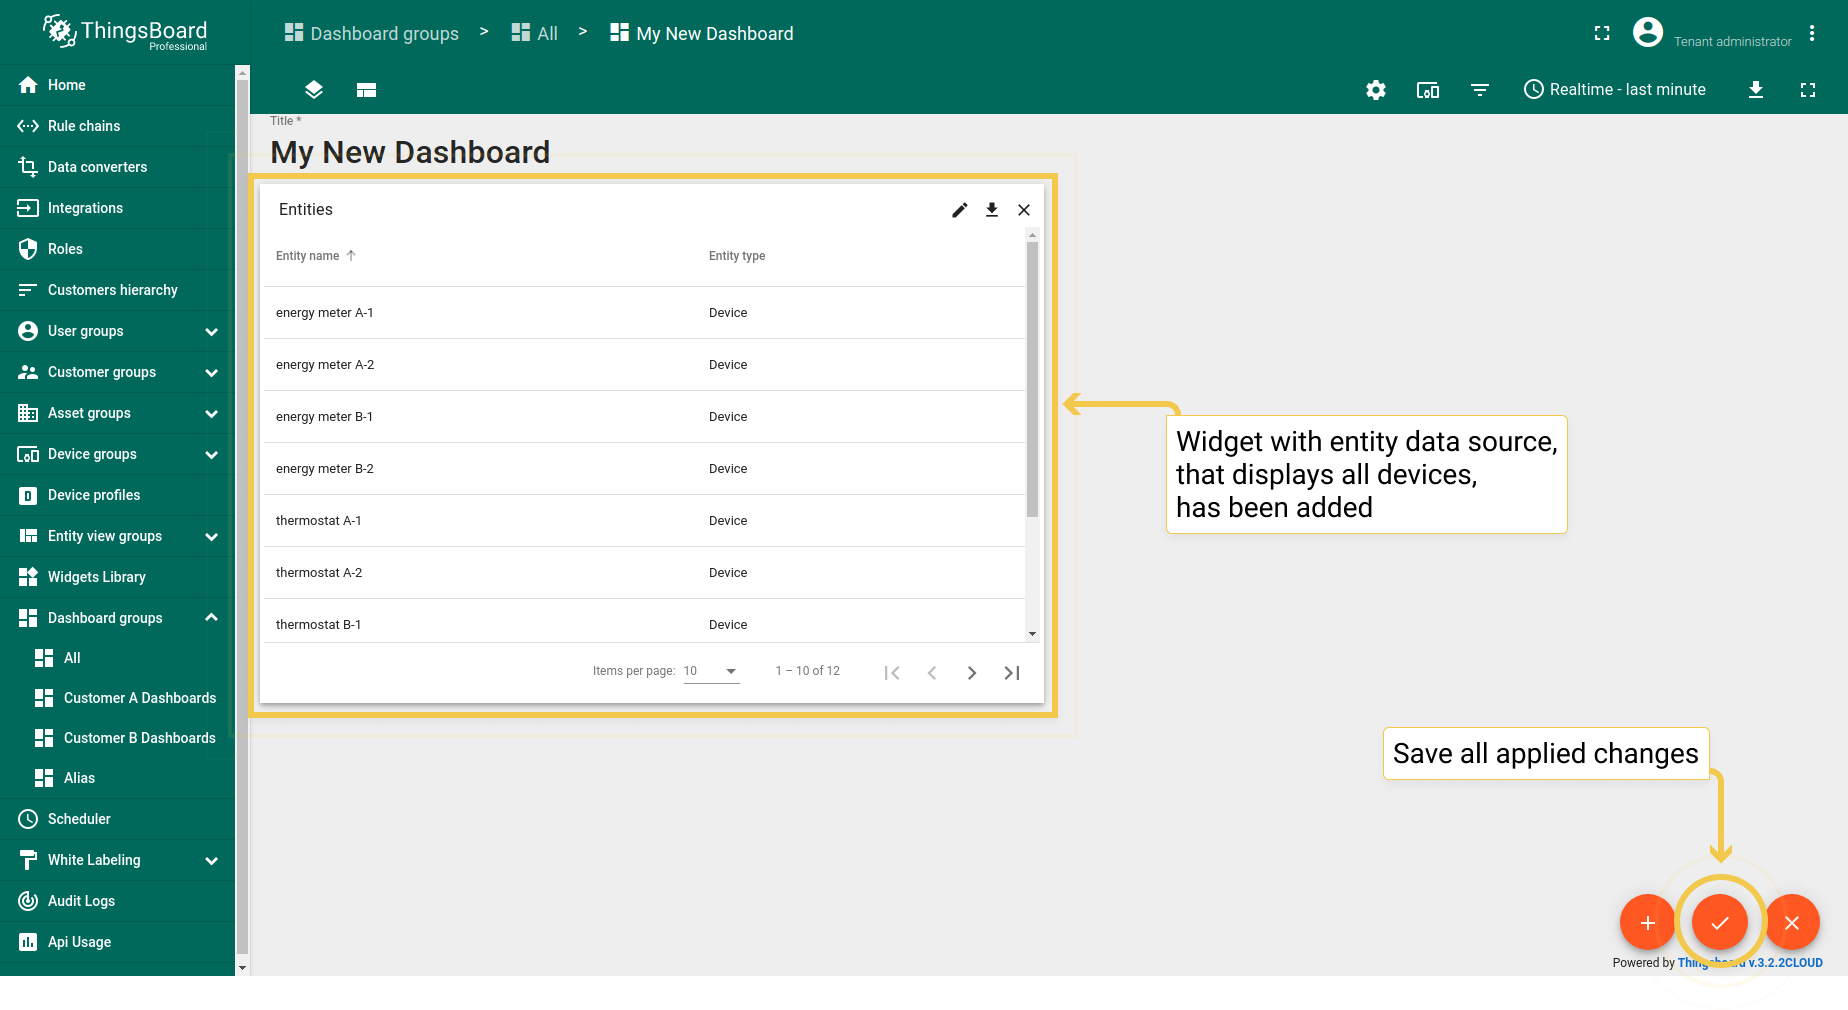This screenshot has width=1848, height=1010.
Task: Expand Entity view groups chevron
Action: coord(211,536)
